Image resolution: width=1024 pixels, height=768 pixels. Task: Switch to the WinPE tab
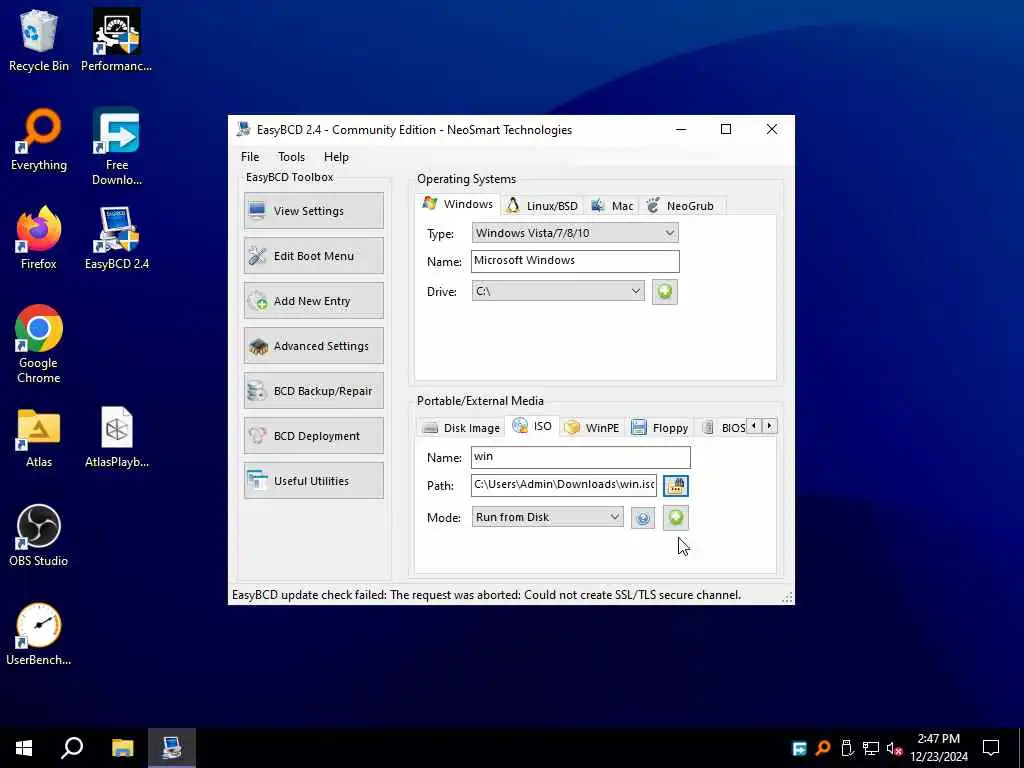[592, 428]
